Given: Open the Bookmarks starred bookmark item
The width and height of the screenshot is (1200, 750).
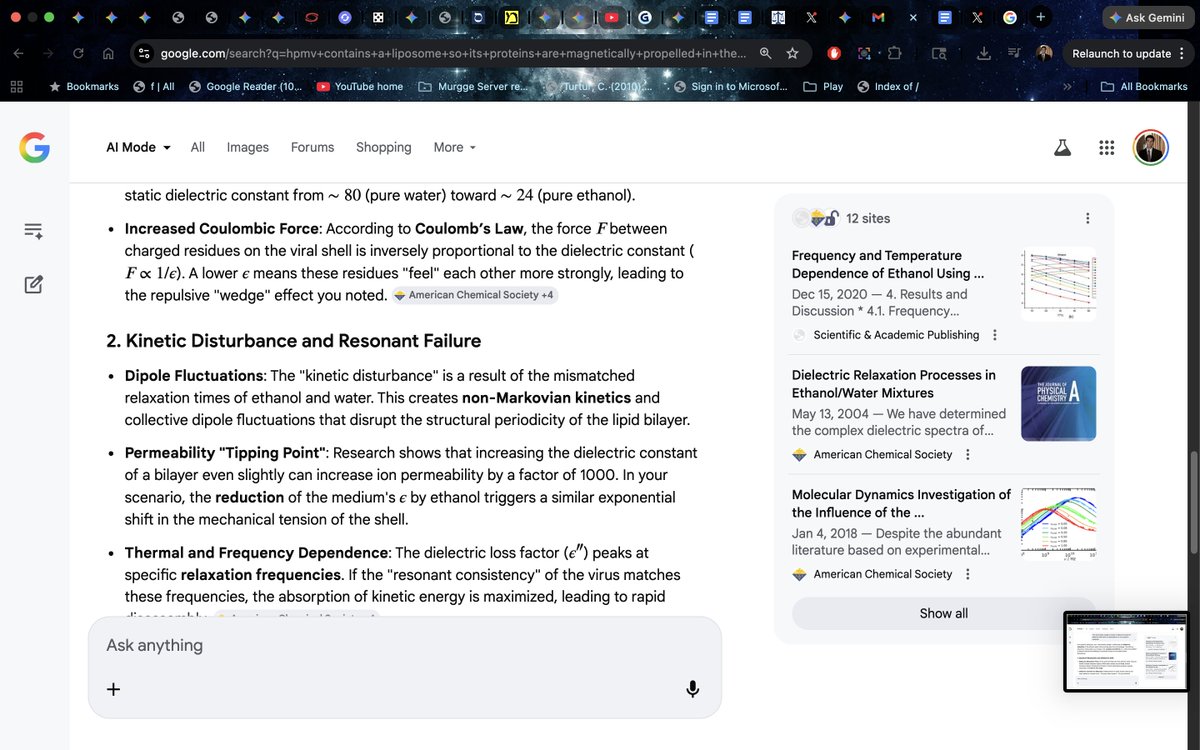Looking at the screenshot, I should point(84,87).
